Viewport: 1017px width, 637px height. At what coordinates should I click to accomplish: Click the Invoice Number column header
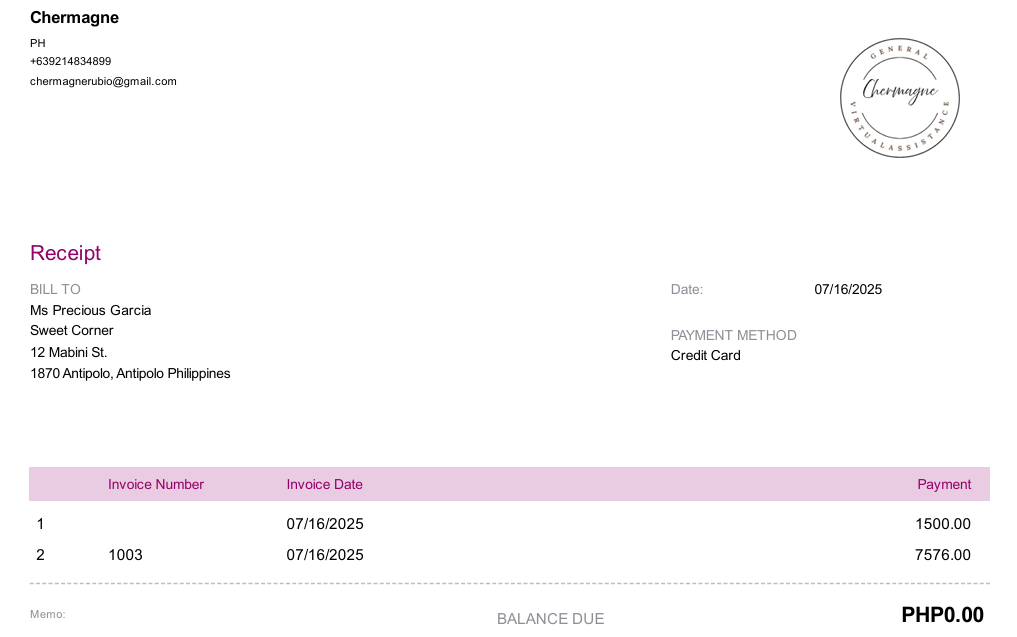(x=156, y=485)
